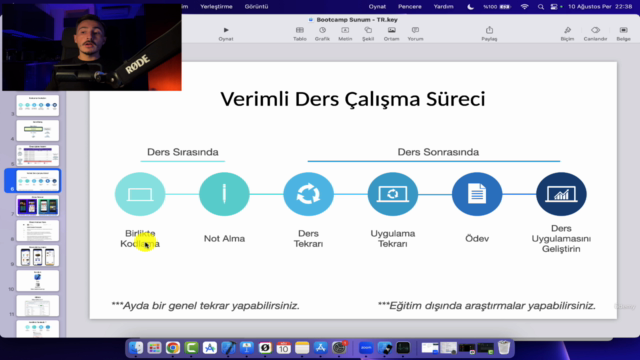Click the Do Not Disturb moon icon

pos(470,7)
